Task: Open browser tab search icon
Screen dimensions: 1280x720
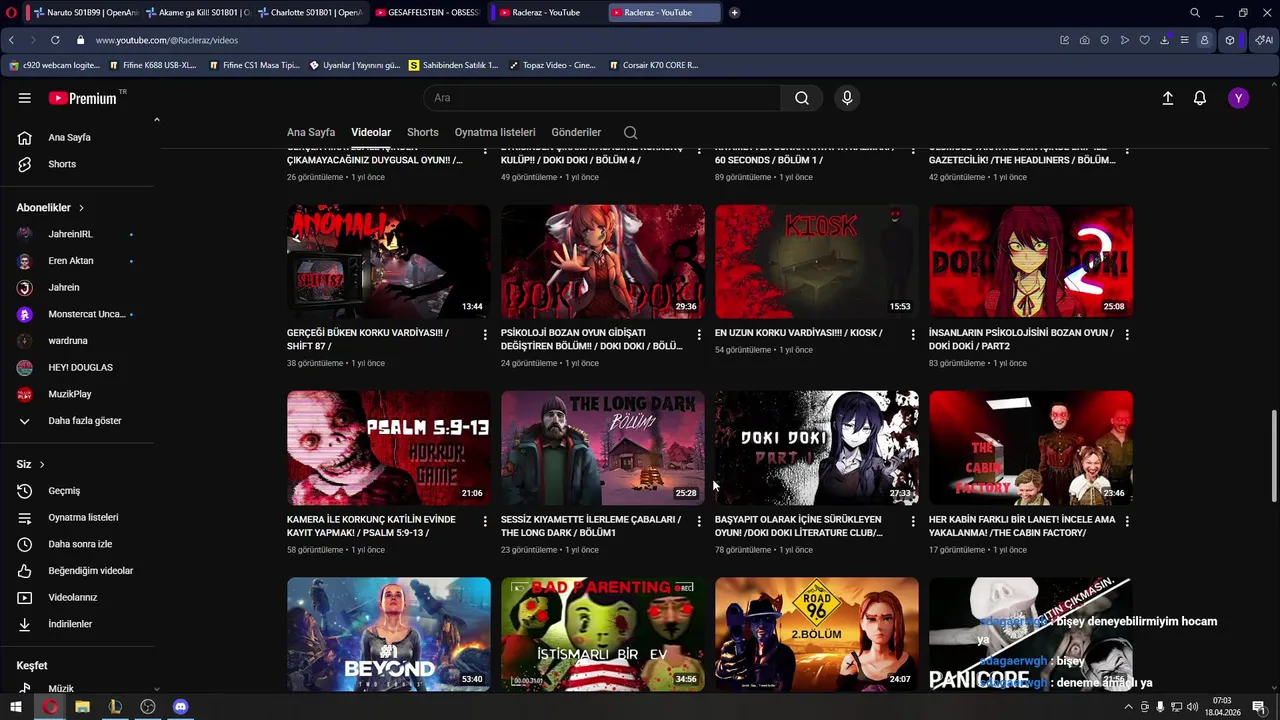Action: (1195, 13)
